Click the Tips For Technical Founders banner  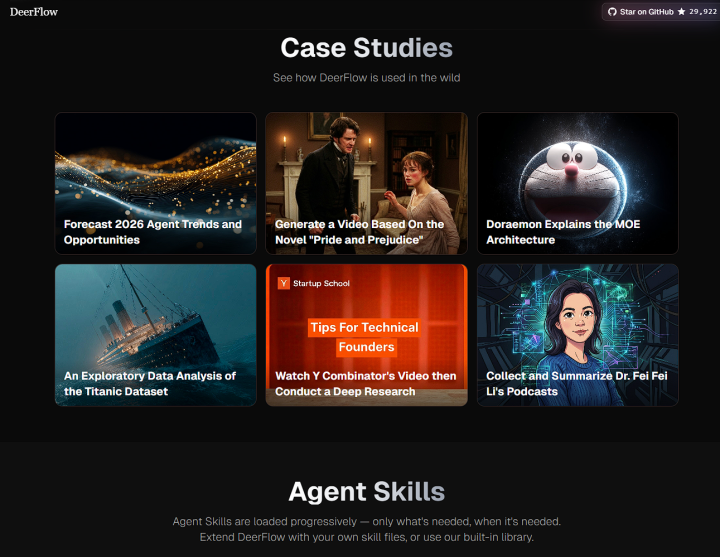point(364,337)
